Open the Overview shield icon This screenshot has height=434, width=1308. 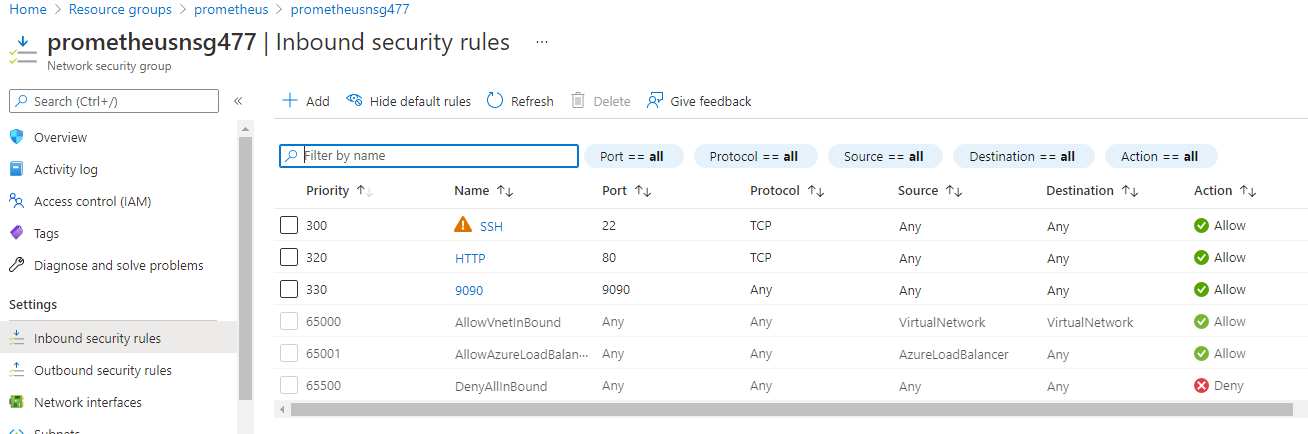(x=16, y=137)
